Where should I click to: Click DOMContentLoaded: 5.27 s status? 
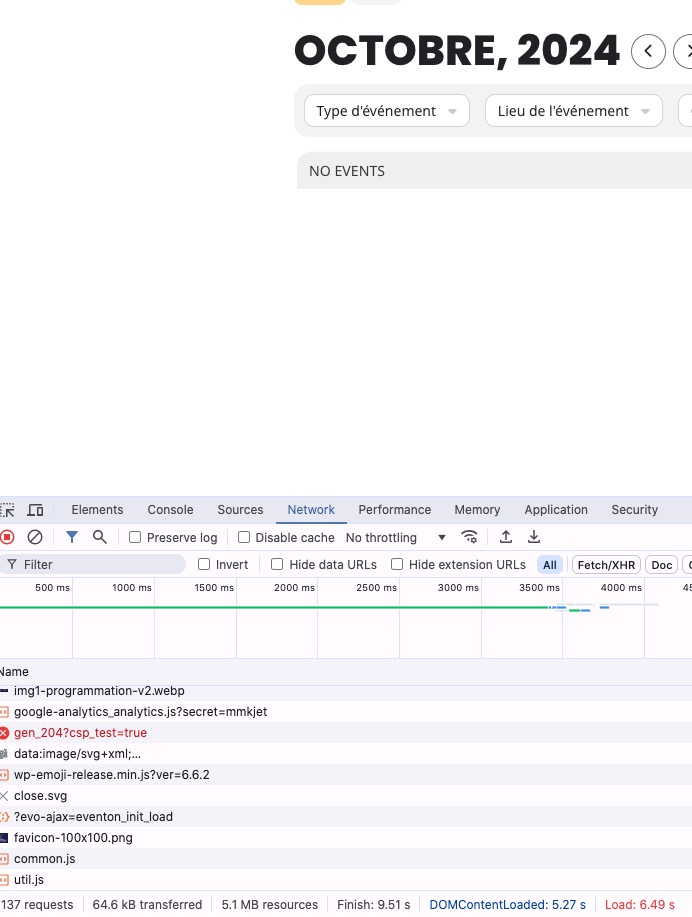pyautogui.click(x=507, y=905)
